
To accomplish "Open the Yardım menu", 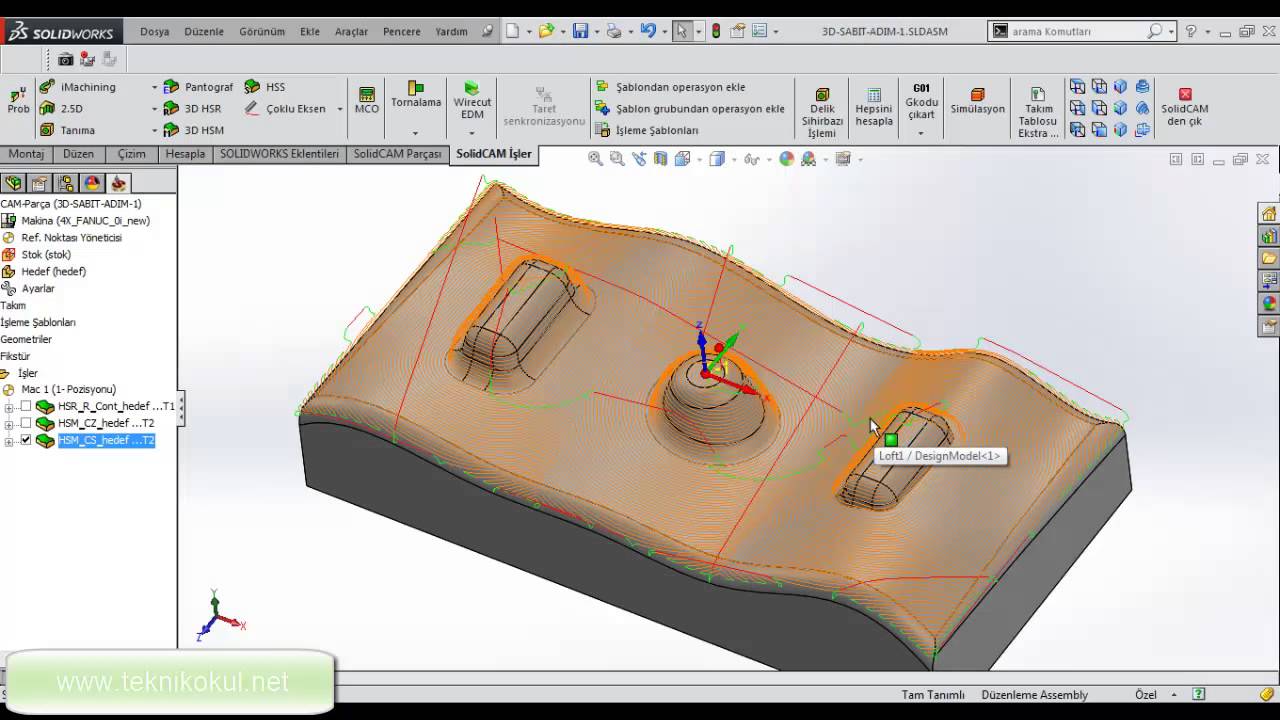I will point(451,31).
